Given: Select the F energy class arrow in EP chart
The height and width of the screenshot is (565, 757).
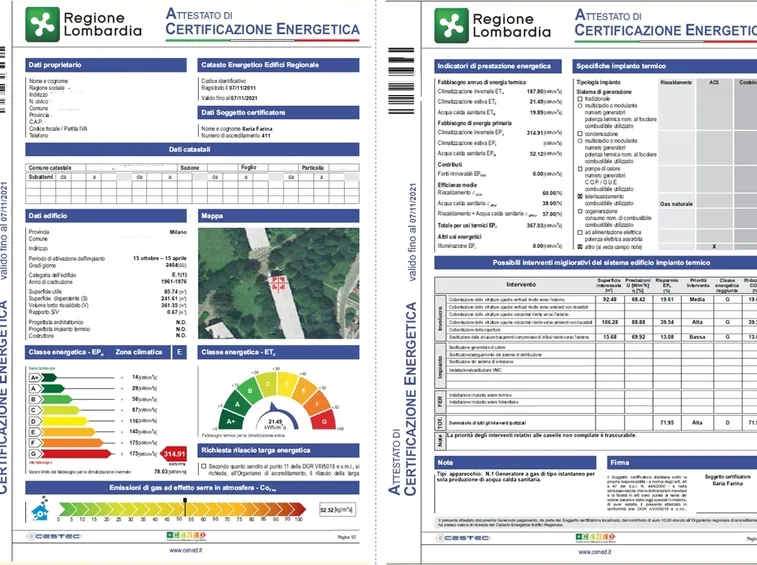Looking at the screenshot, I should (x=71, y=443).
